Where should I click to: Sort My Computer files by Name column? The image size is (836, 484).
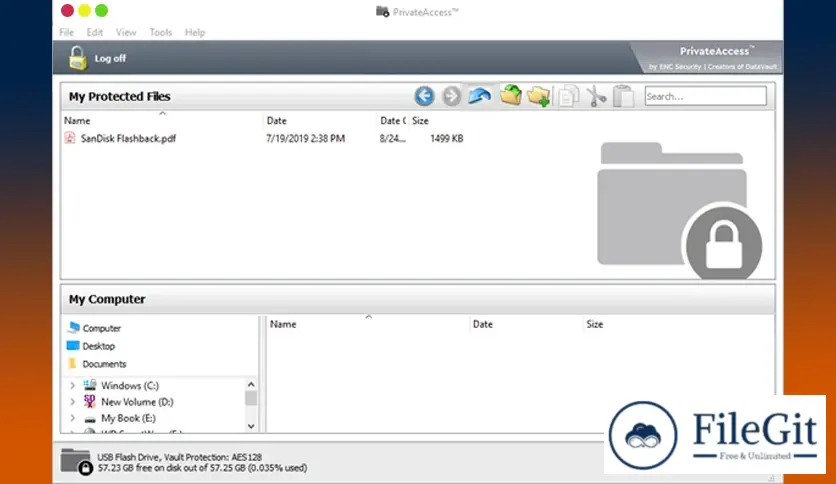click(x=283, y=325)
